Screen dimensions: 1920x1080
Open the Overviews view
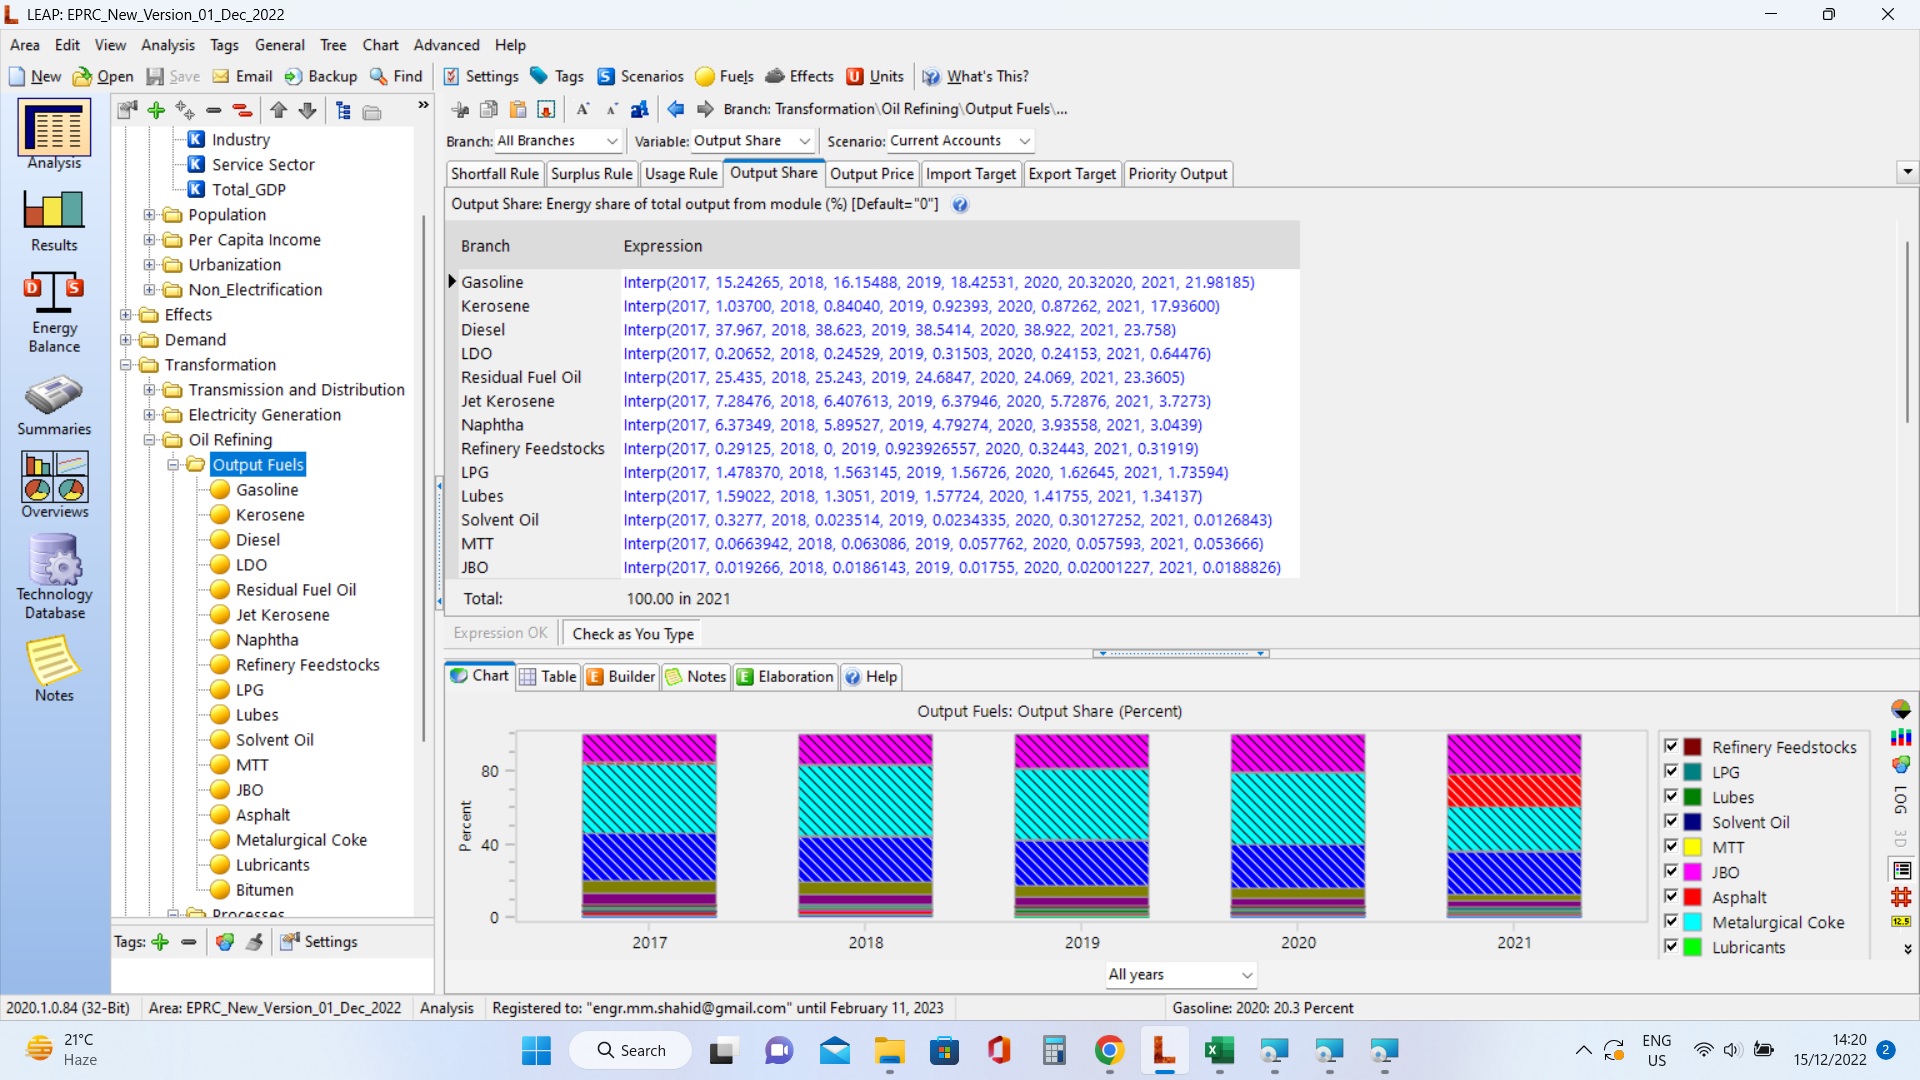[54, 485]
